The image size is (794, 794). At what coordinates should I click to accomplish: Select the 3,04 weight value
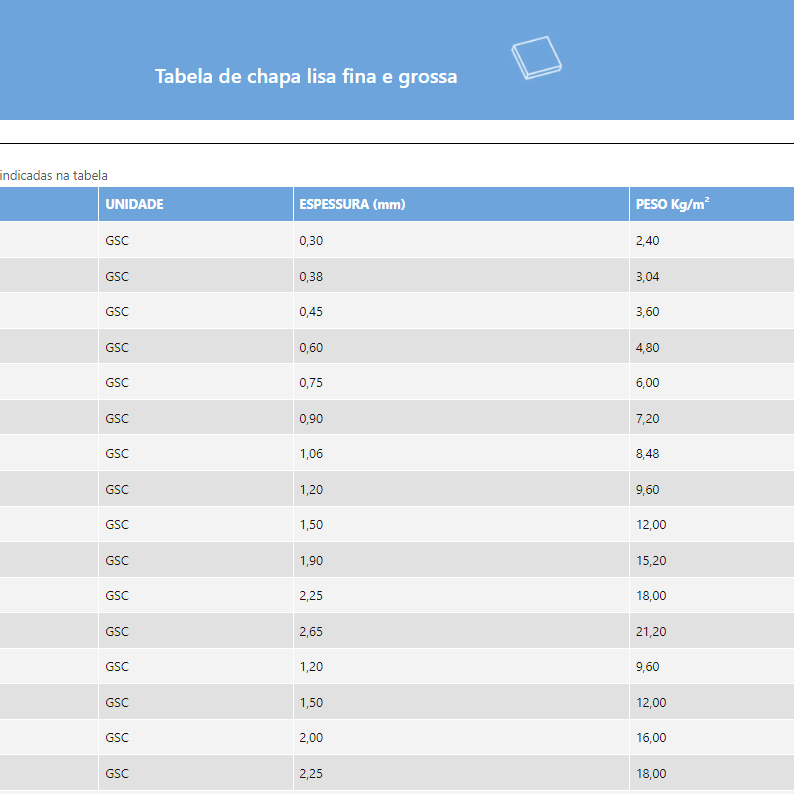pyautogui.click(x=648, y=276)
